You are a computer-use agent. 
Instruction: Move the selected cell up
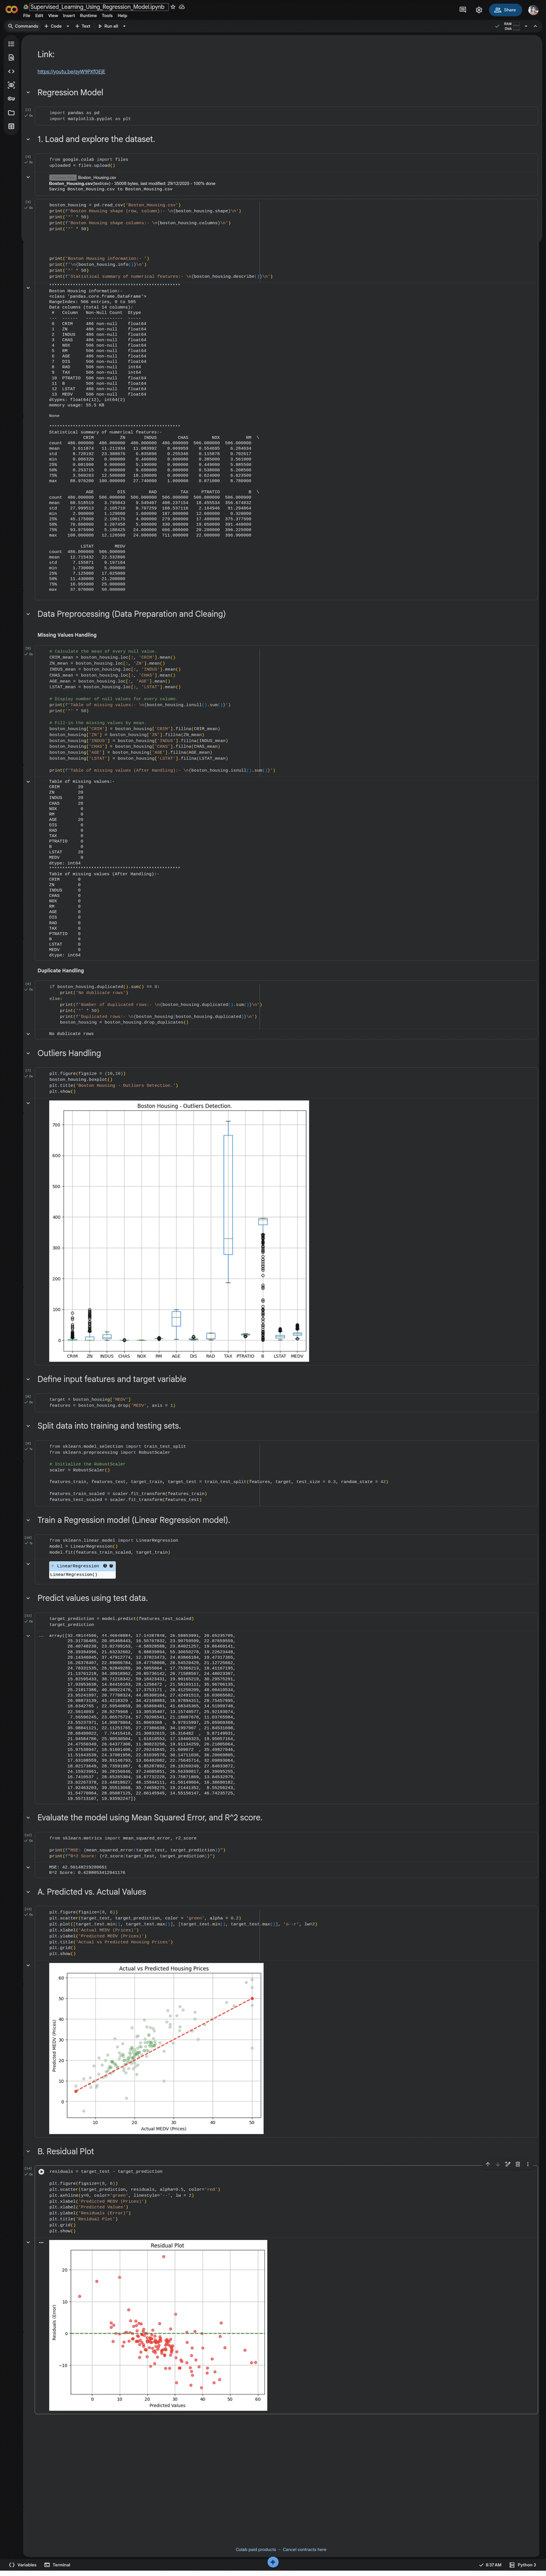(x=488, y=2165)
